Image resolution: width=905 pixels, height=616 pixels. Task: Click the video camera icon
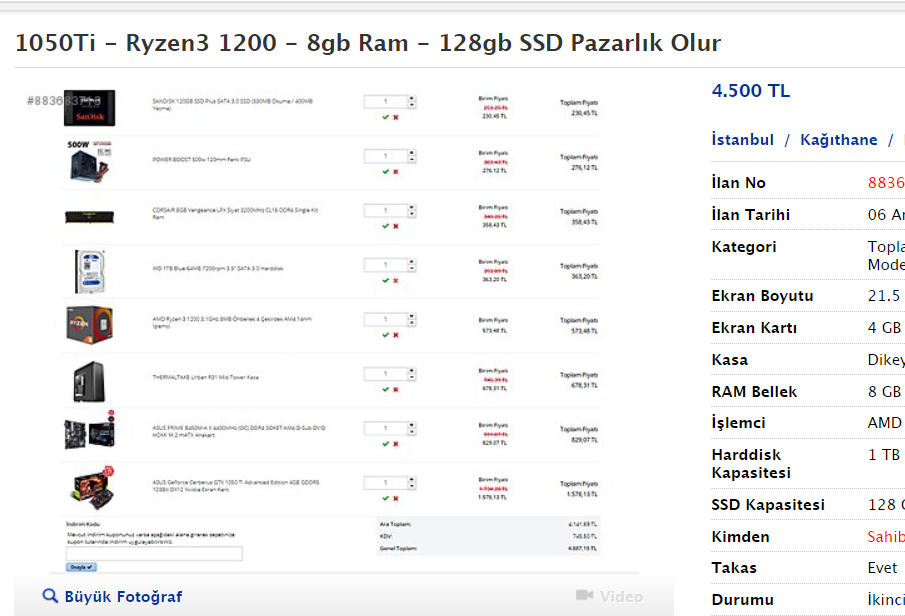click(585, 595)
